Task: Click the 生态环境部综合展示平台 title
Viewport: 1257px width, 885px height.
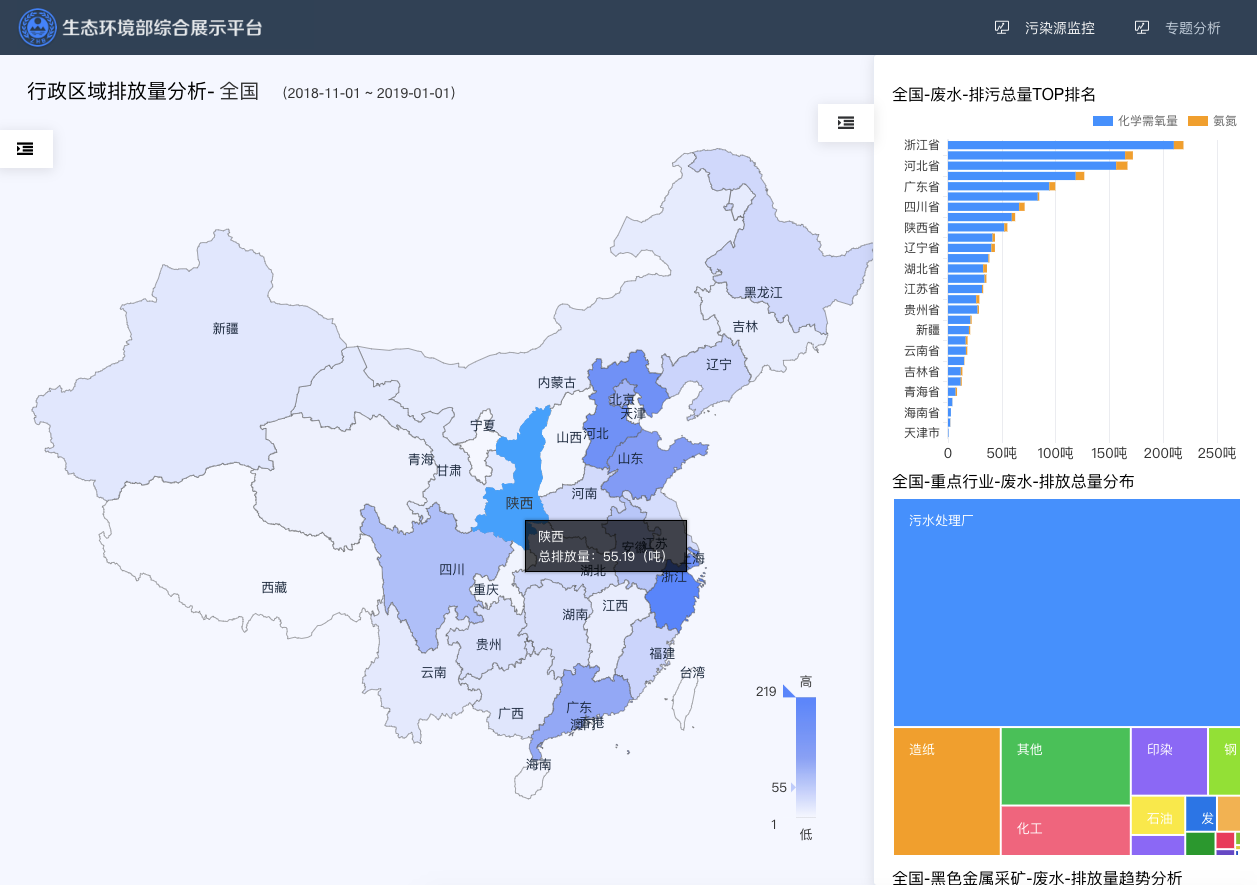Action: click(x=162, y=28)
